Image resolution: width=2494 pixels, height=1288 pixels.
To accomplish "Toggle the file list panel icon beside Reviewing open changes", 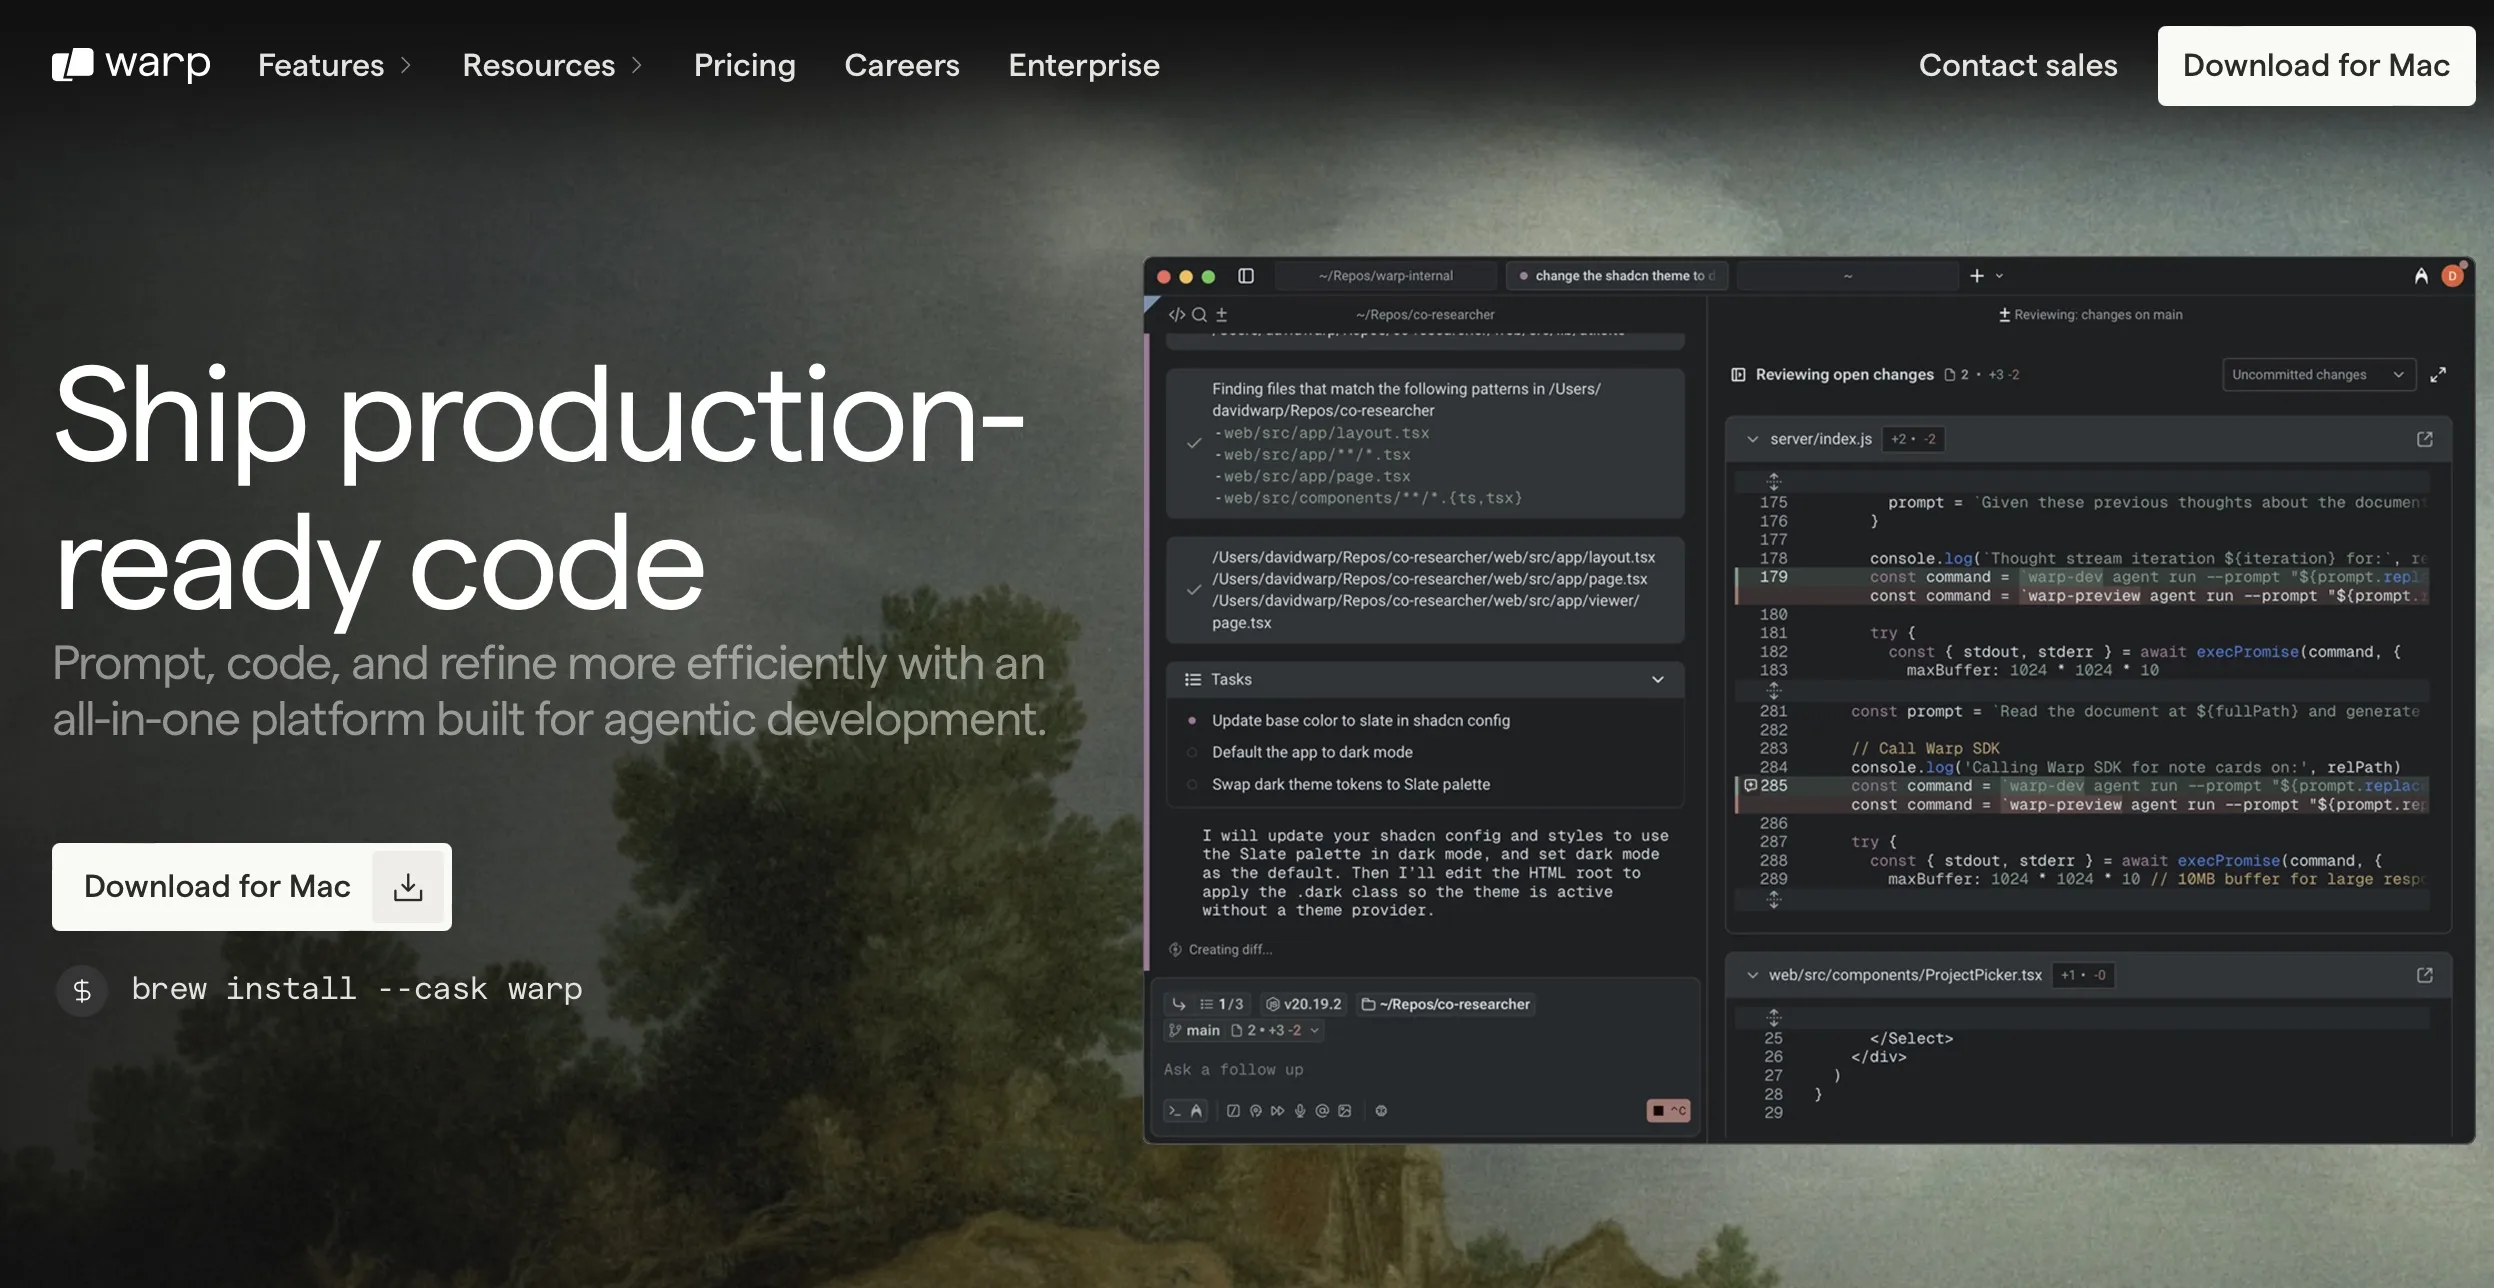I will pyautogui.click(x=1738, y=375).
